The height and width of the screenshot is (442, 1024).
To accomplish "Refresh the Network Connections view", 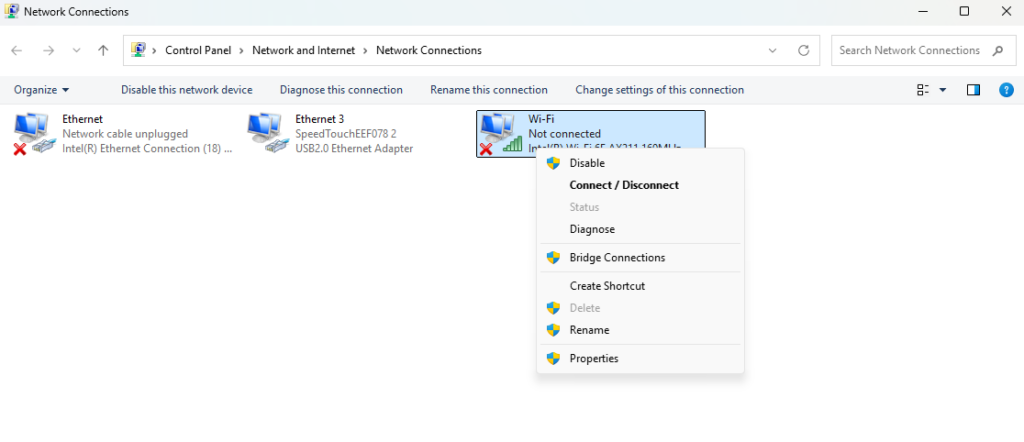I will (804, 50).
